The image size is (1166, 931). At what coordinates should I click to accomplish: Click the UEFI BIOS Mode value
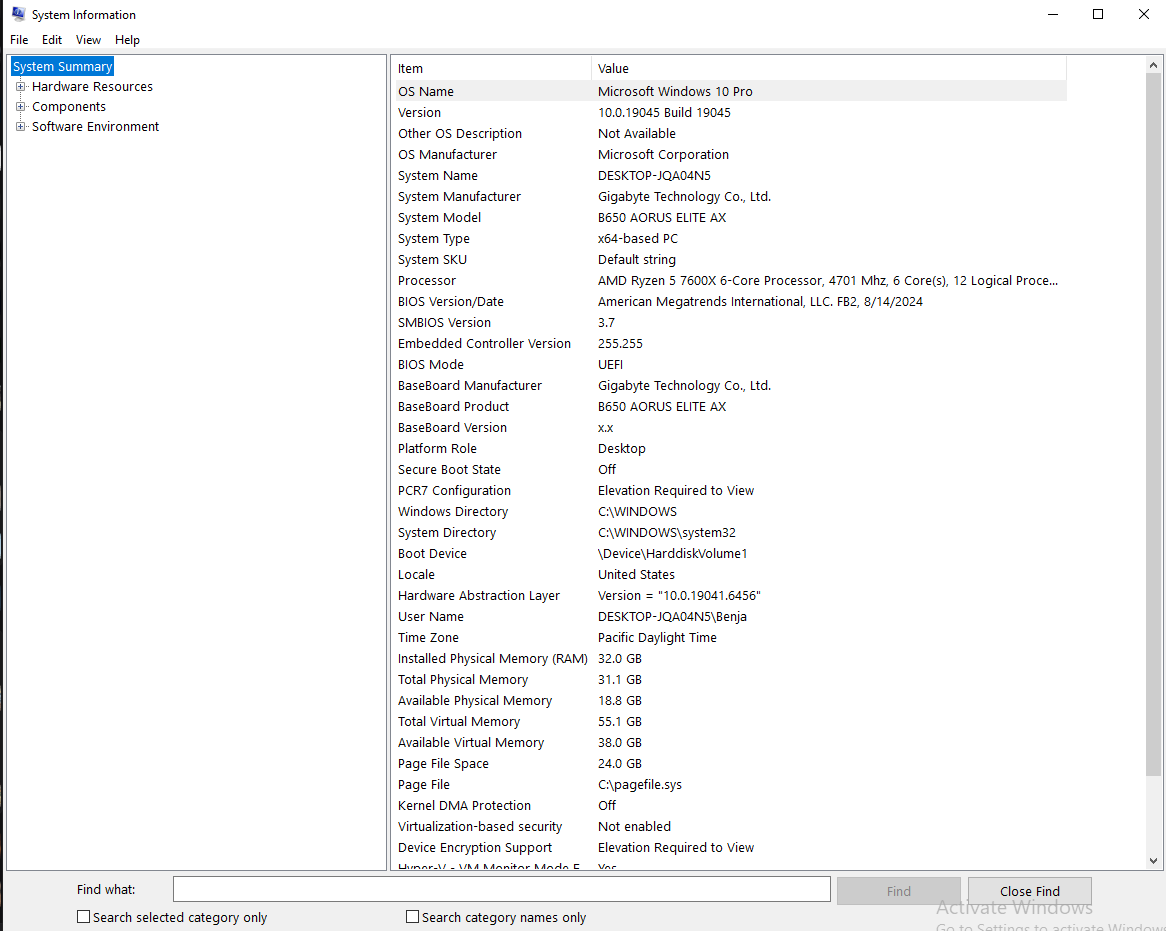tap(611, 364)
